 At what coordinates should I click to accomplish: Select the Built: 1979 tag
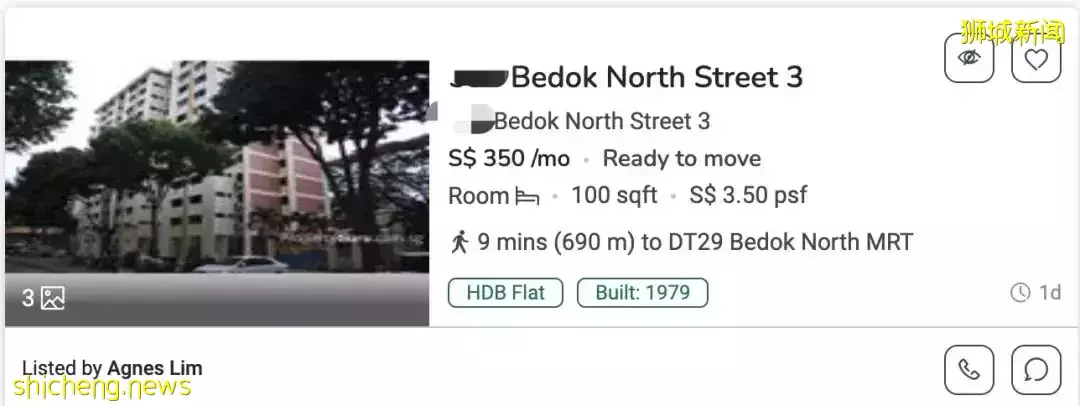[643, 293]
